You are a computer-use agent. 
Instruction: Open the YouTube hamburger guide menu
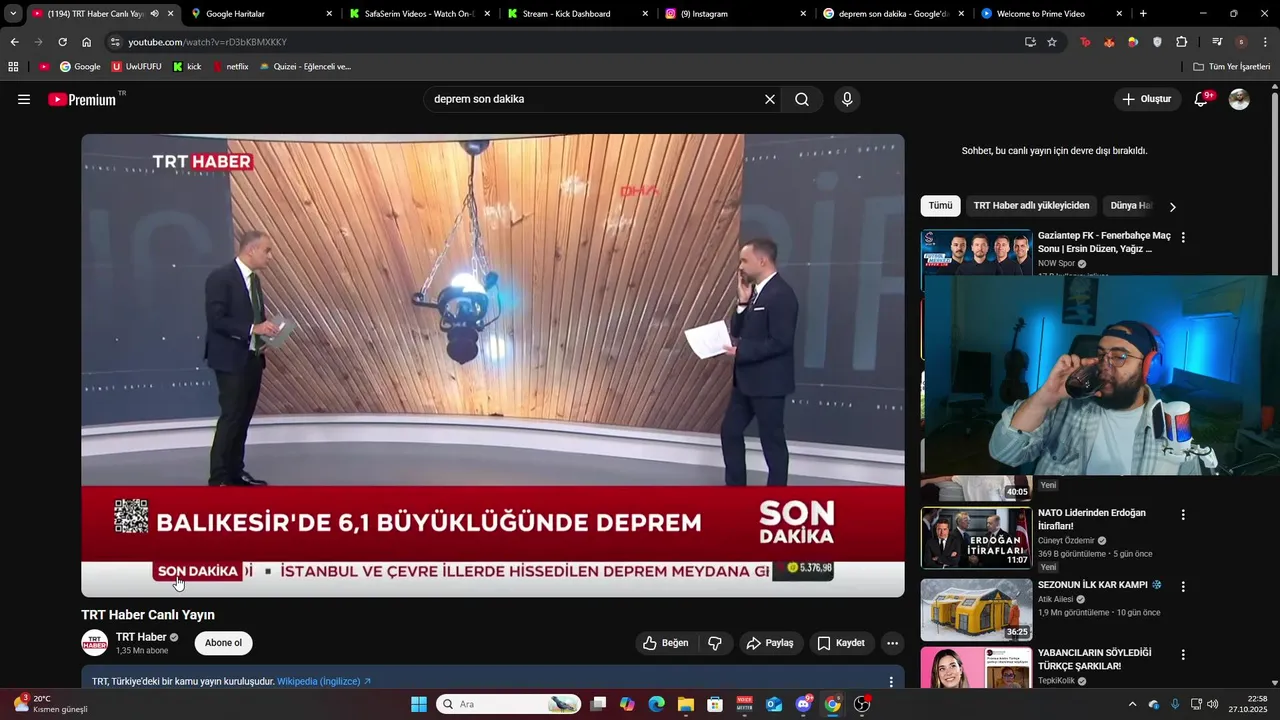coord(24,99)
